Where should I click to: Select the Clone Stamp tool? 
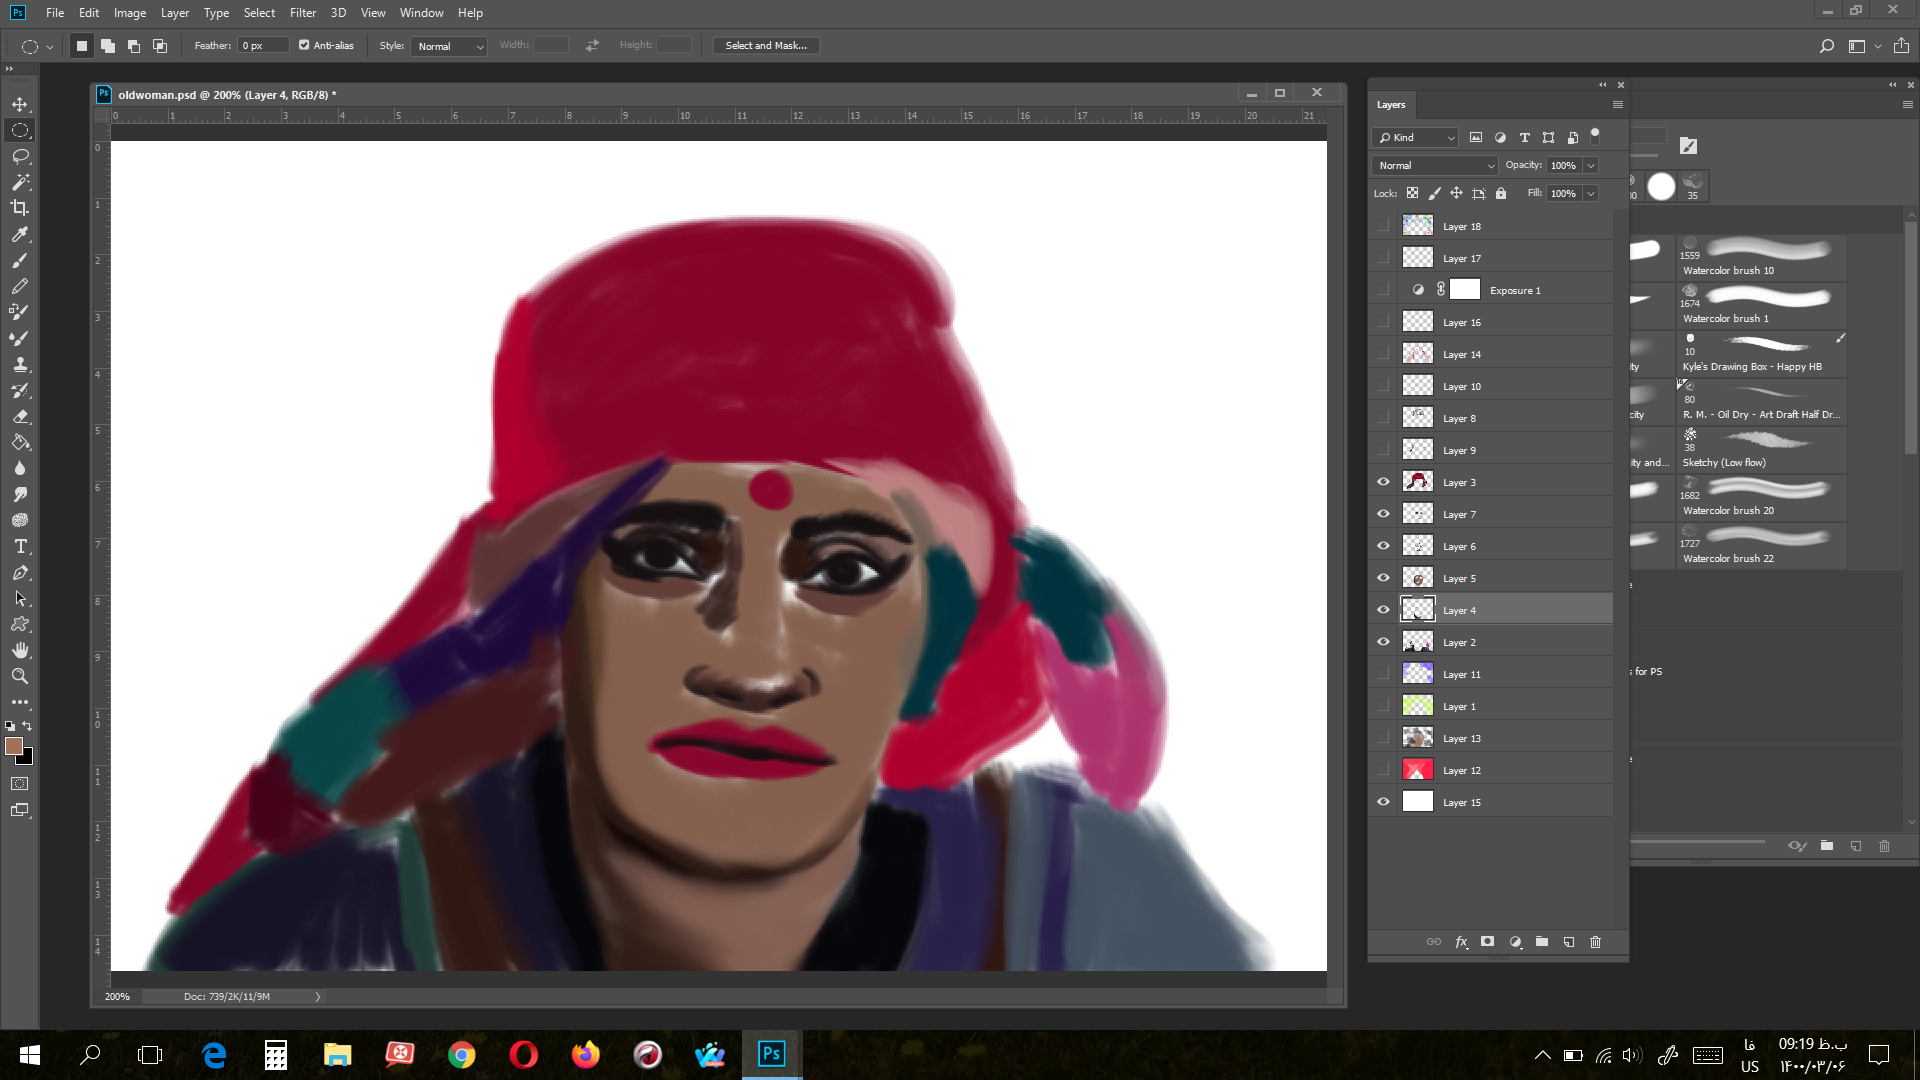20,364
